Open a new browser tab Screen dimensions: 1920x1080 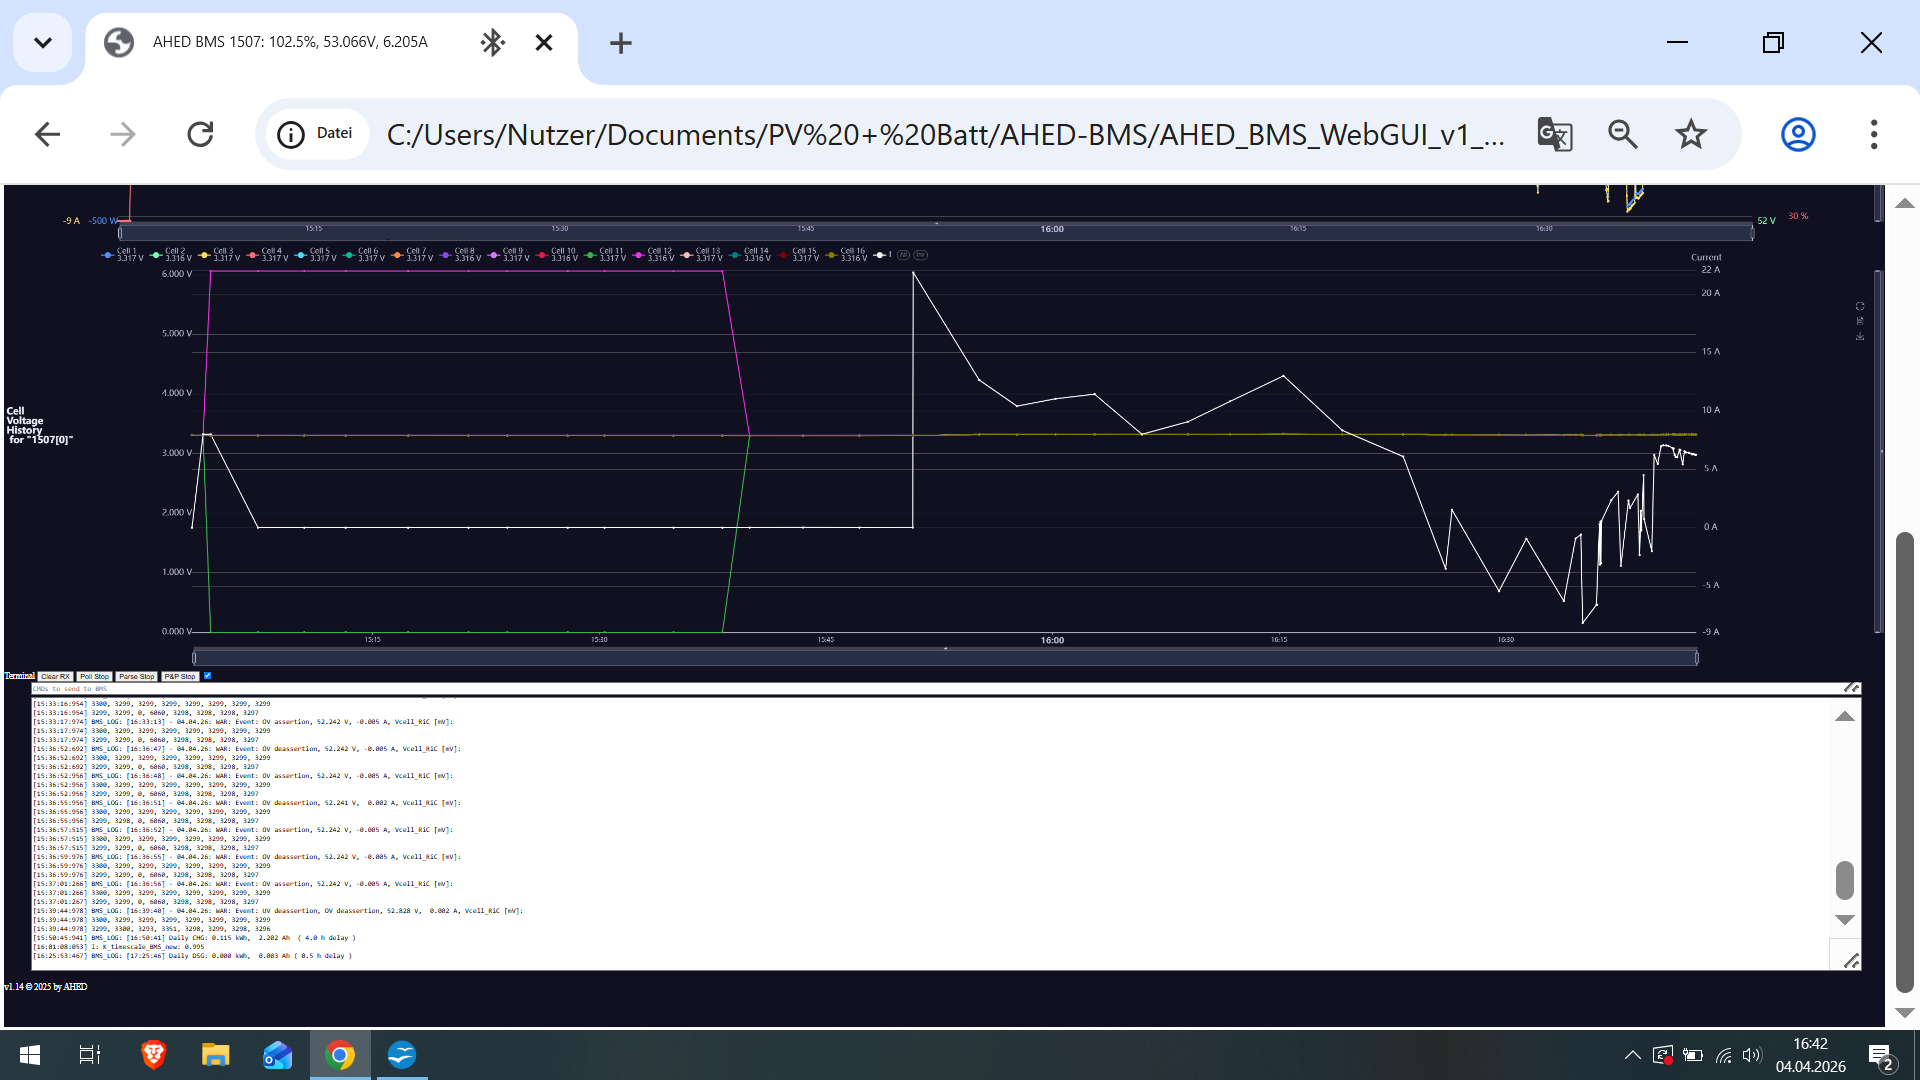tap(620, 43)
